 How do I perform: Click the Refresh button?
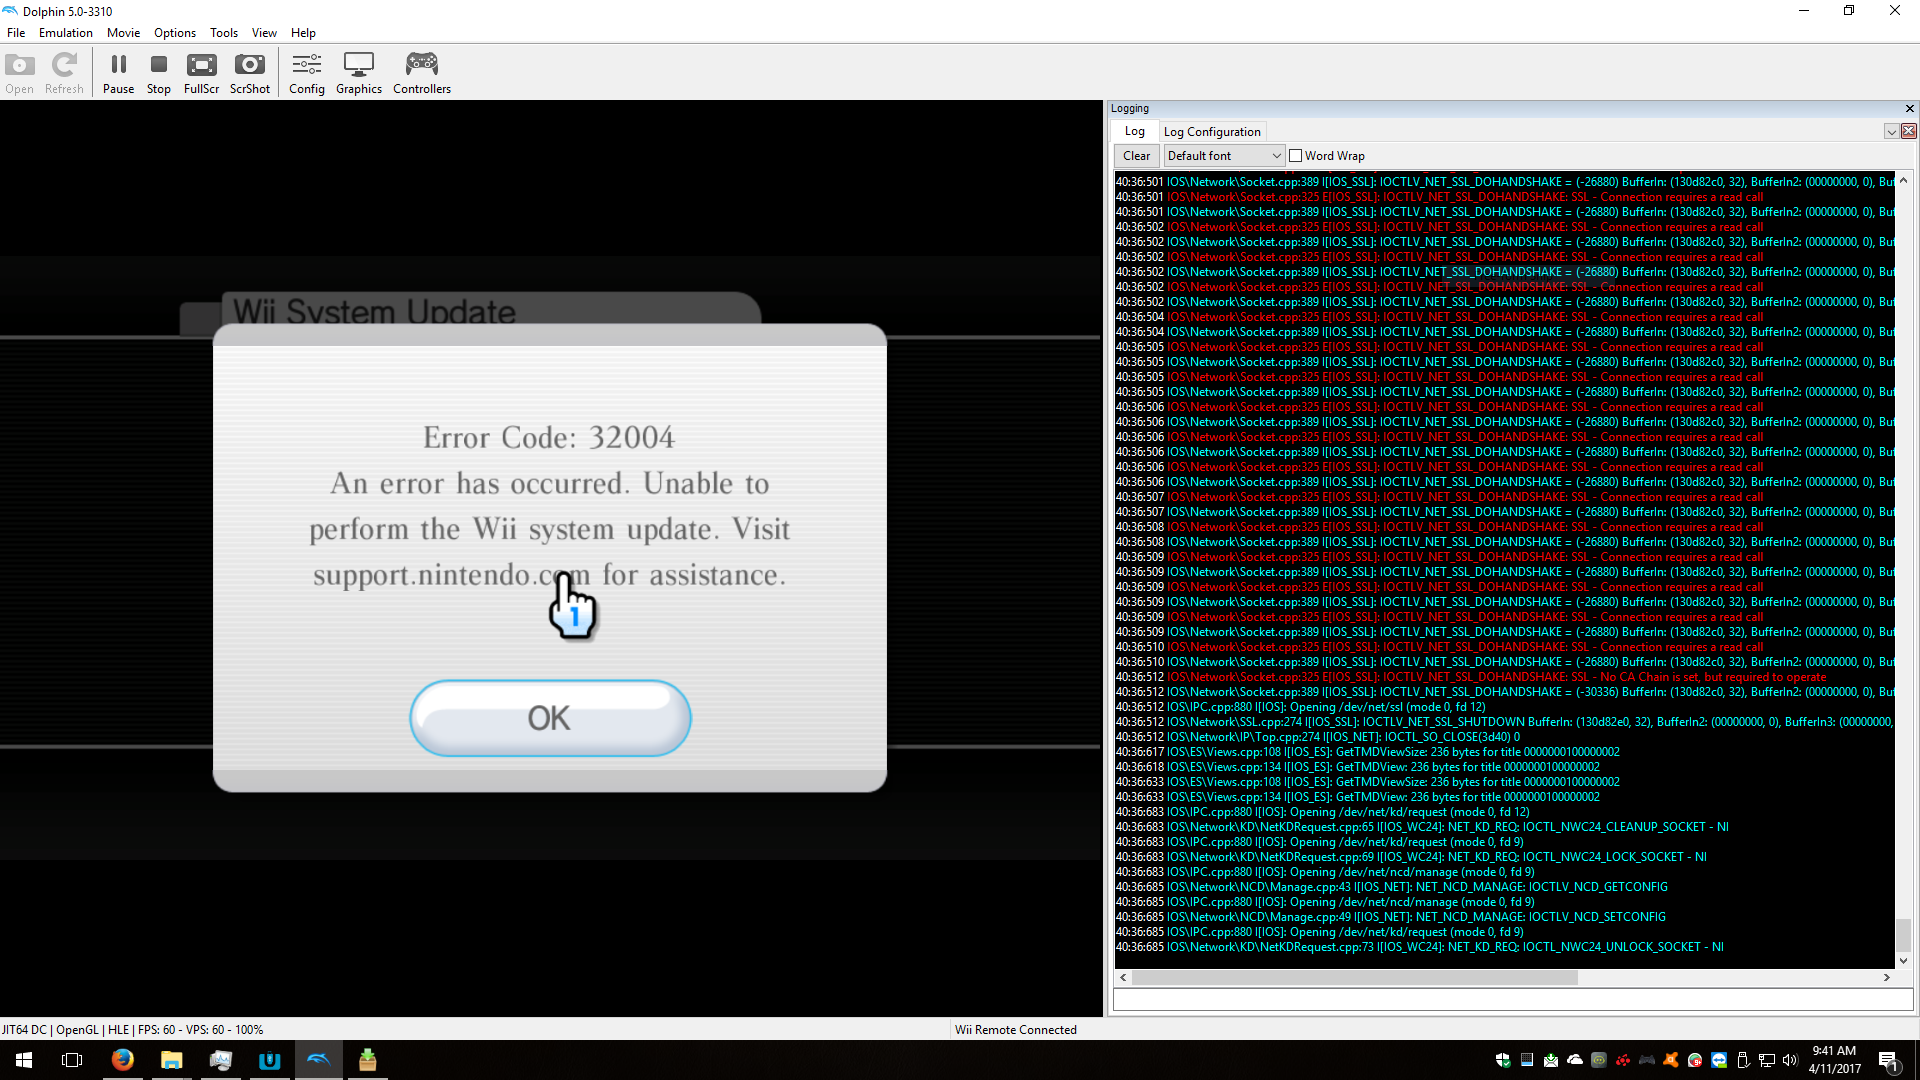click(62, 71)
